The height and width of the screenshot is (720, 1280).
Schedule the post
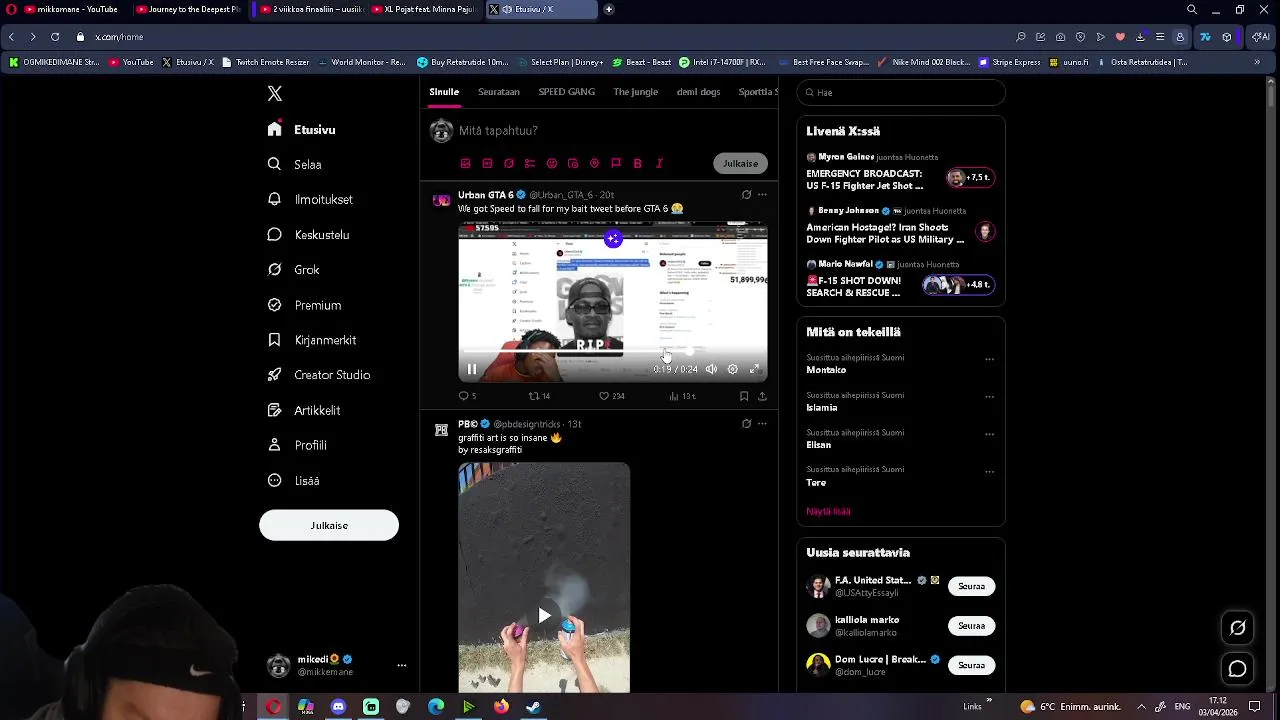tap(573, 163)
